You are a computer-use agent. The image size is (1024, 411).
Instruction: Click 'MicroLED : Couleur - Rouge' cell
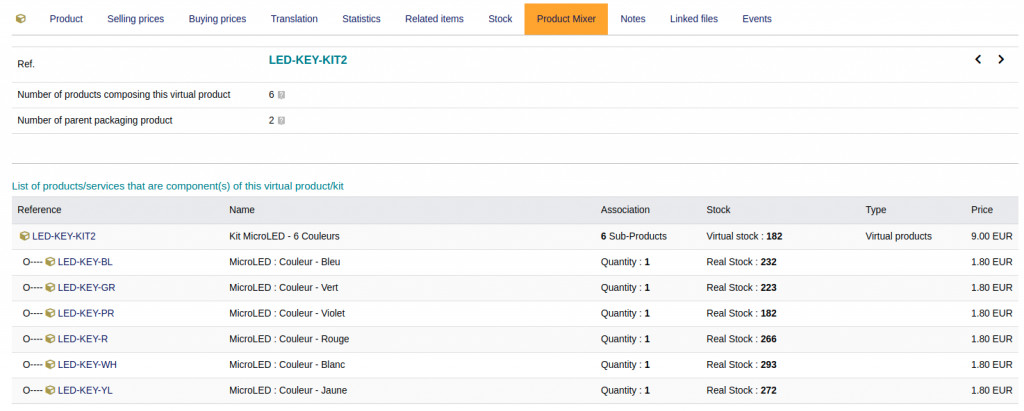[x=289, y=339]
